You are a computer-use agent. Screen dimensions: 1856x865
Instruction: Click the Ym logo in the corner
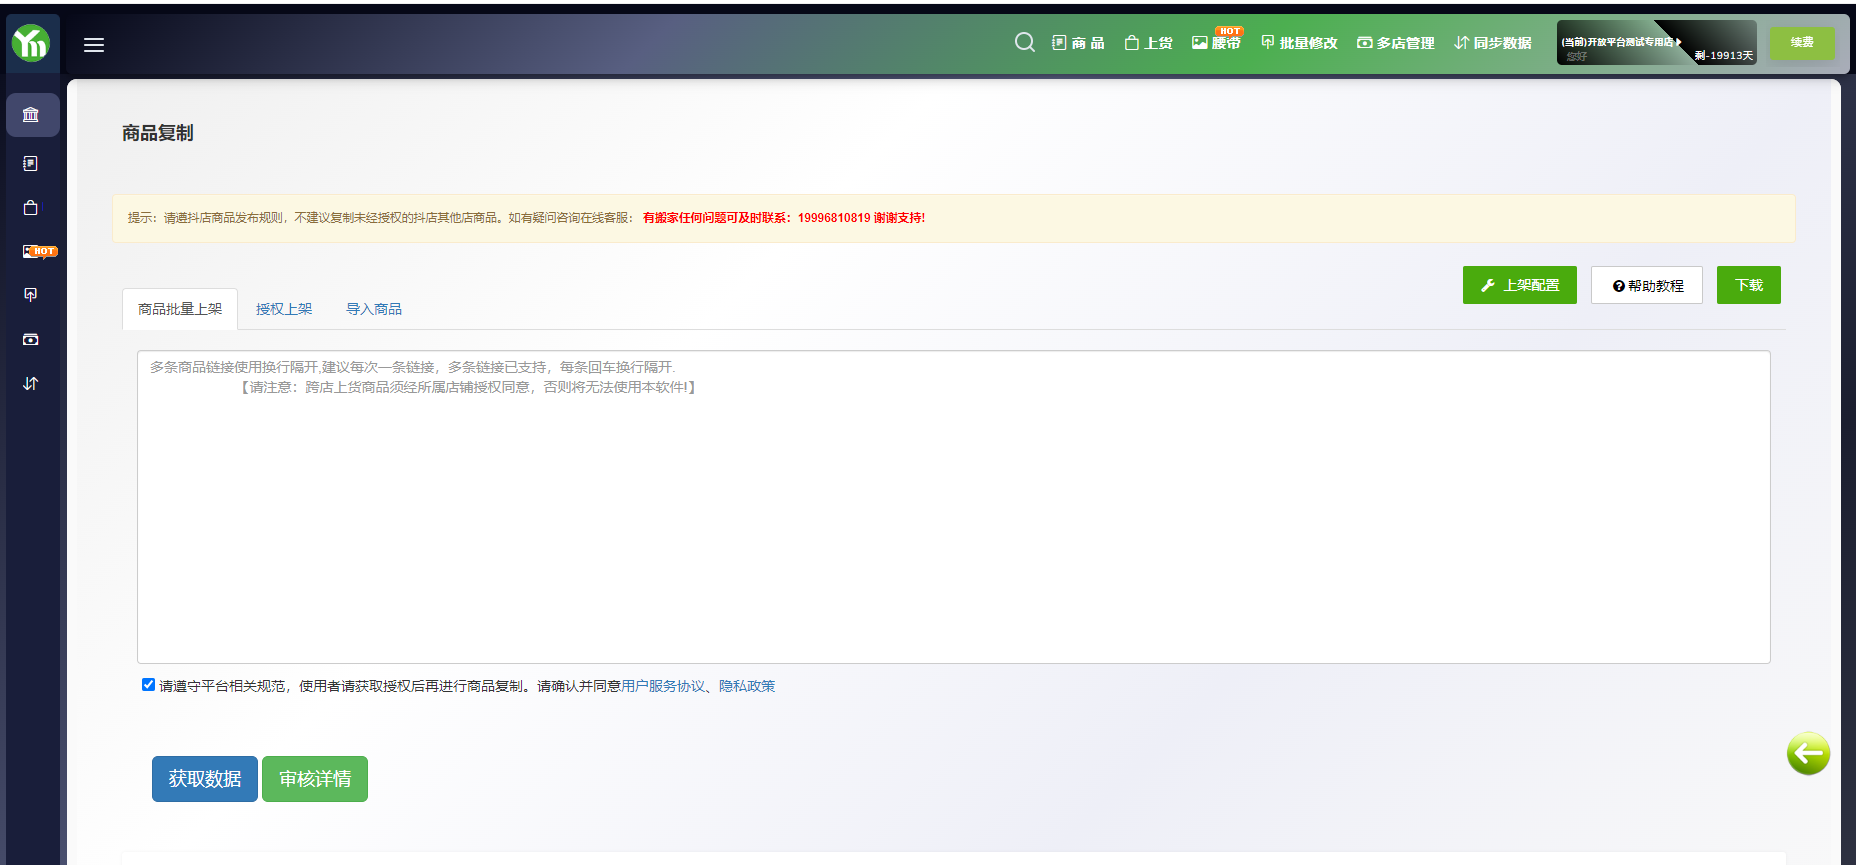[31, 43]
